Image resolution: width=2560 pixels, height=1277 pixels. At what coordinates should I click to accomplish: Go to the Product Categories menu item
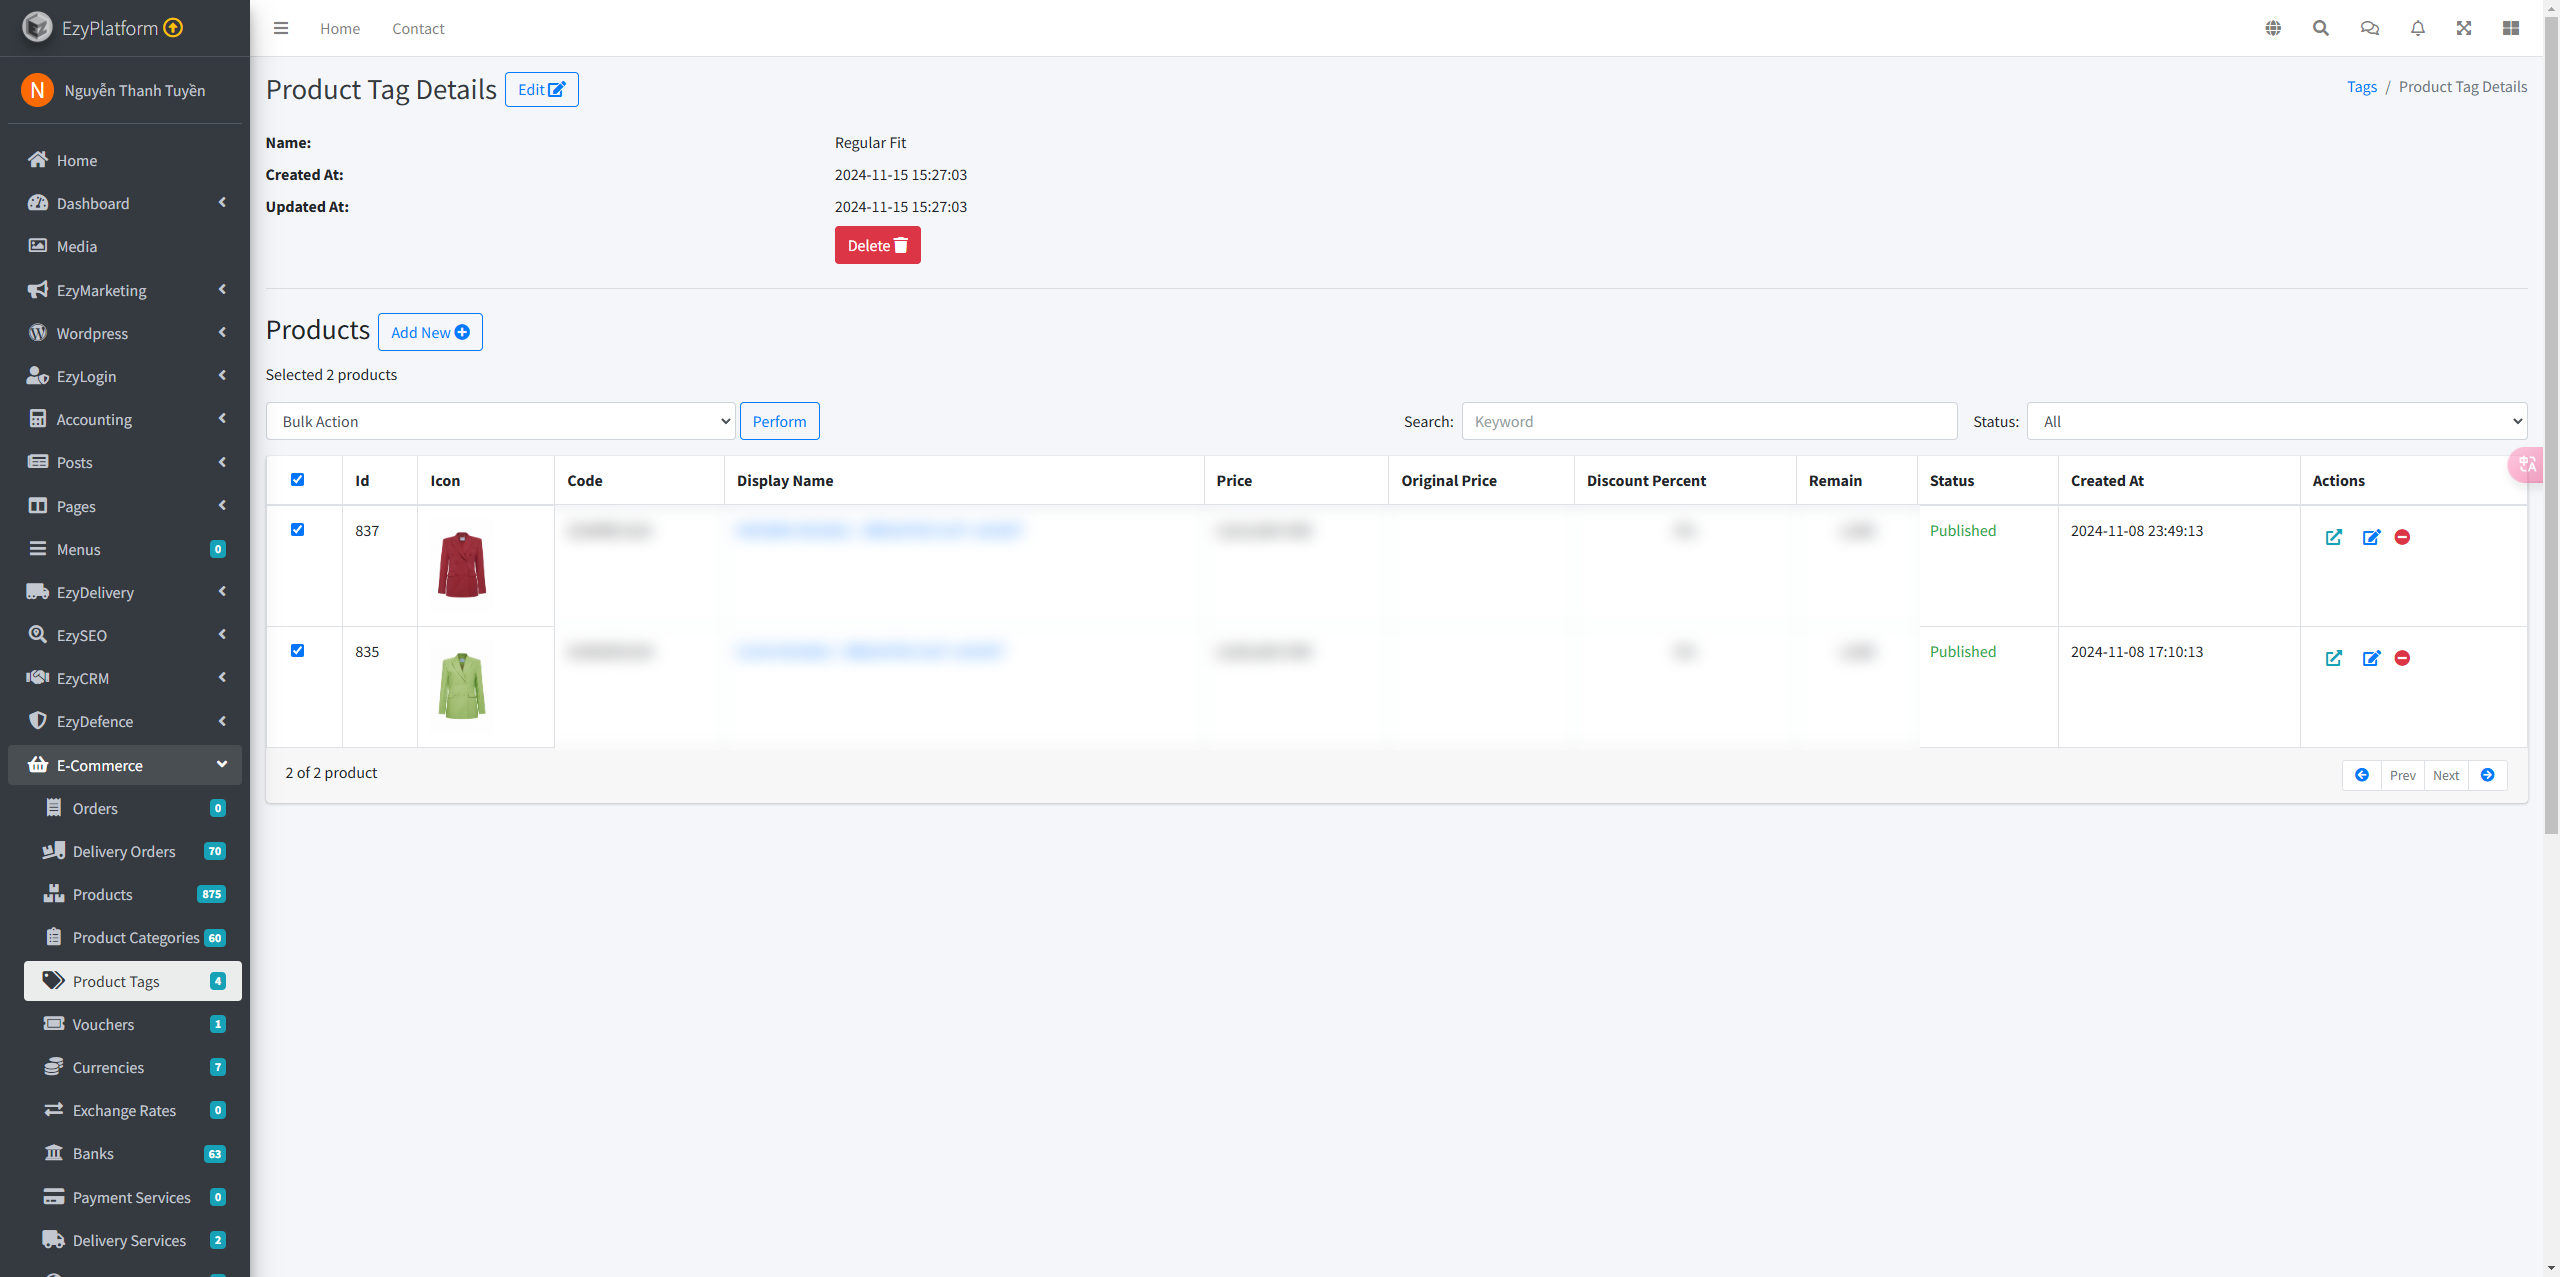(135, 938)
